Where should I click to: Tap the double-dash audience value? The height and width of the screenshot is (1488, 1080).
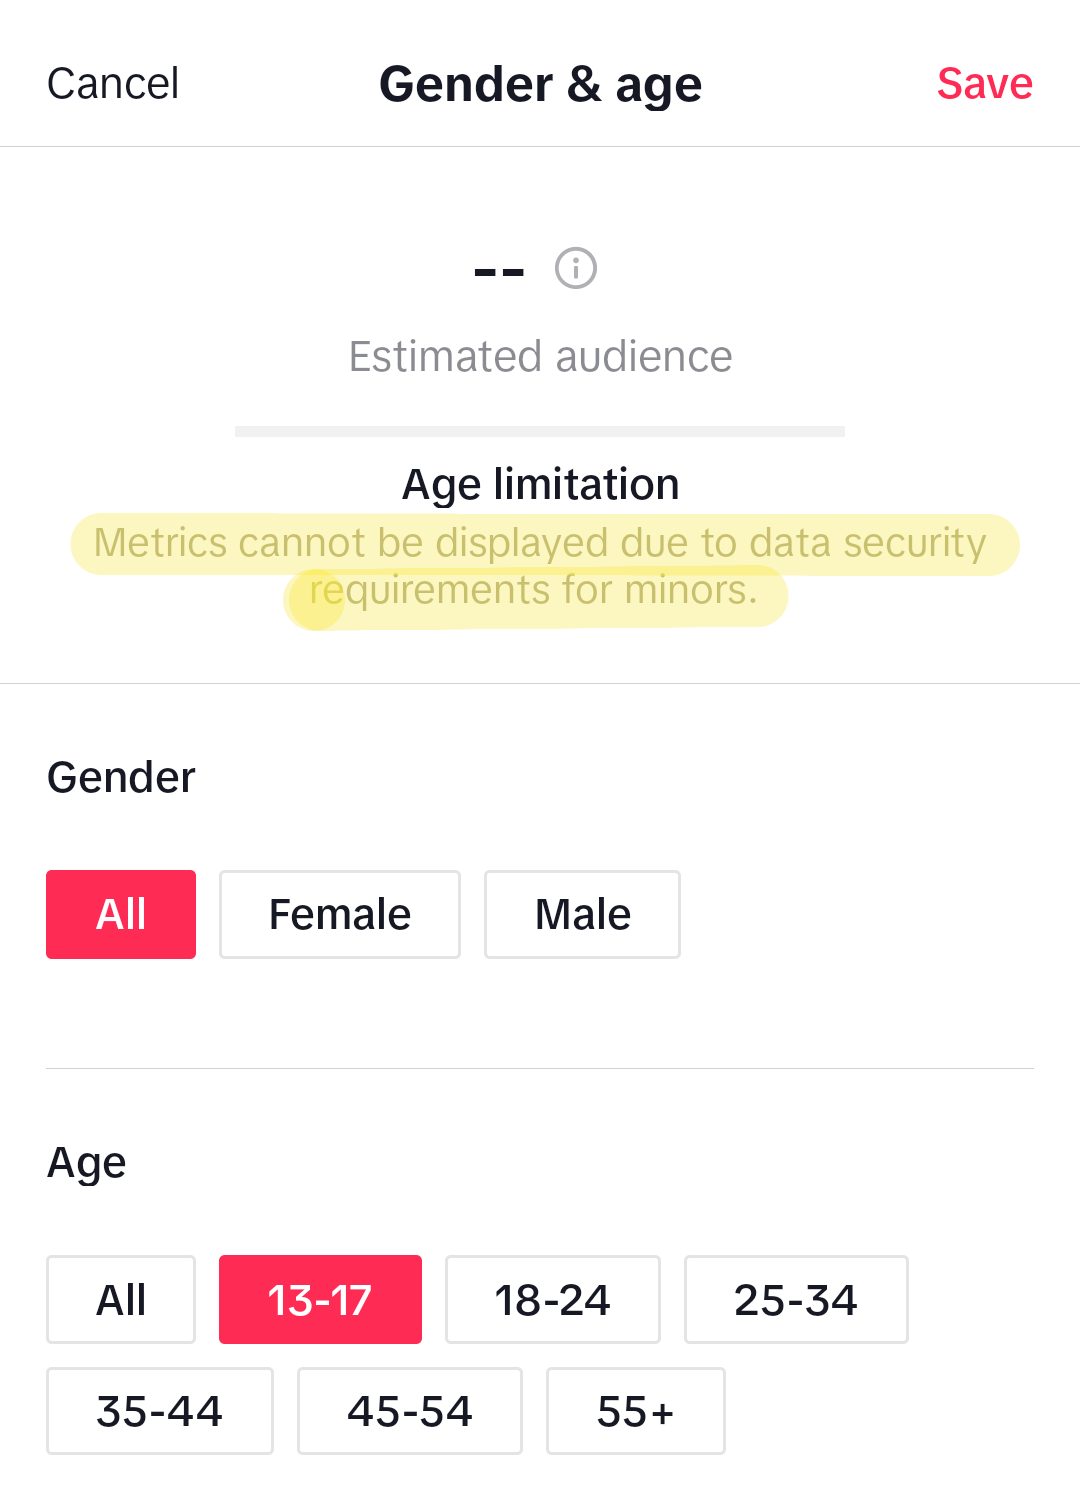499,271
